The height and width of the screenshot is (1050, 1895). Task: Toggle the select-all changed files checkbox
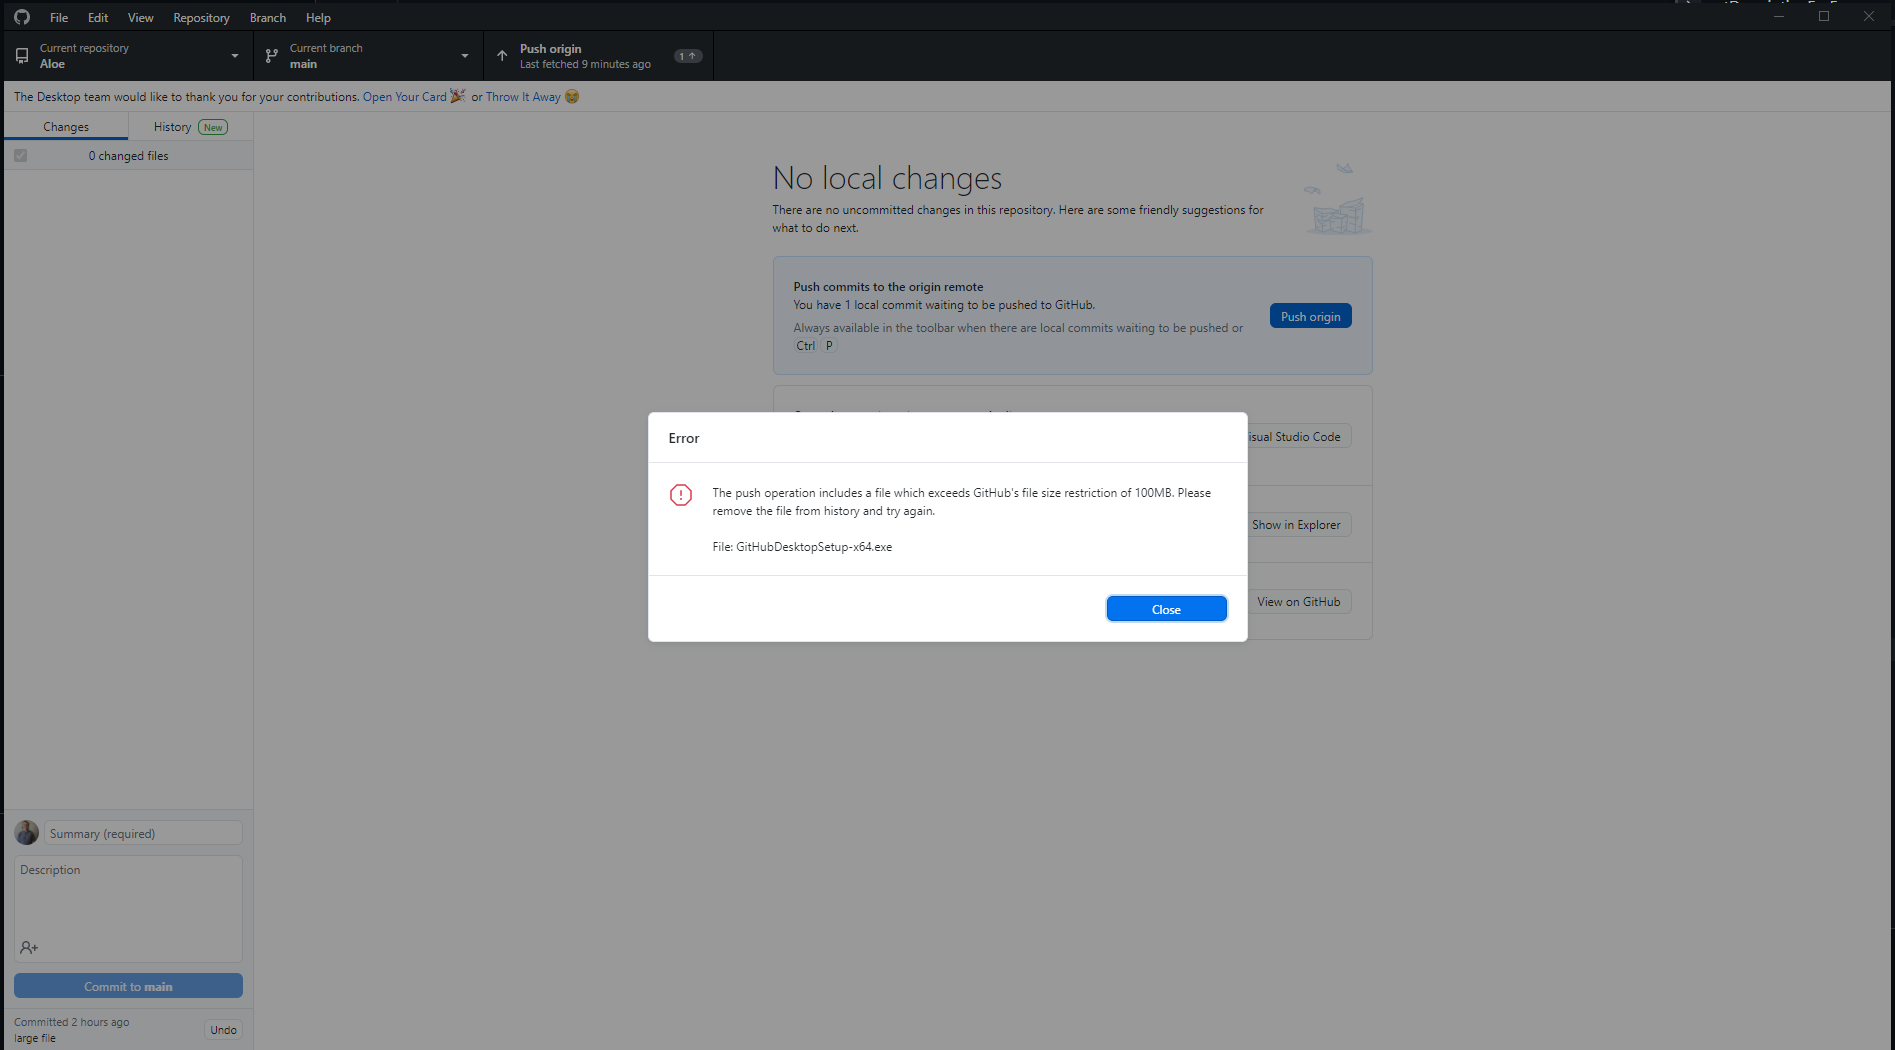click(x=21, y=156)
